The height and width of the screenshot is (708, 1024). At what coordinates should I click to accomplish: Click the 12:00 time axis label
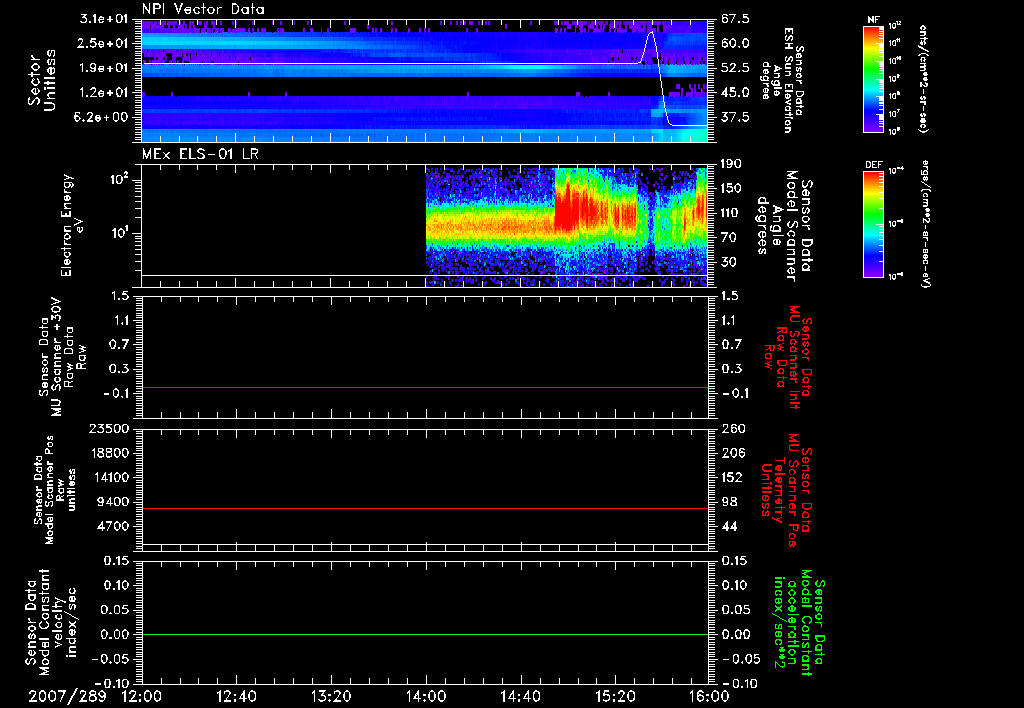click(142, 696)
